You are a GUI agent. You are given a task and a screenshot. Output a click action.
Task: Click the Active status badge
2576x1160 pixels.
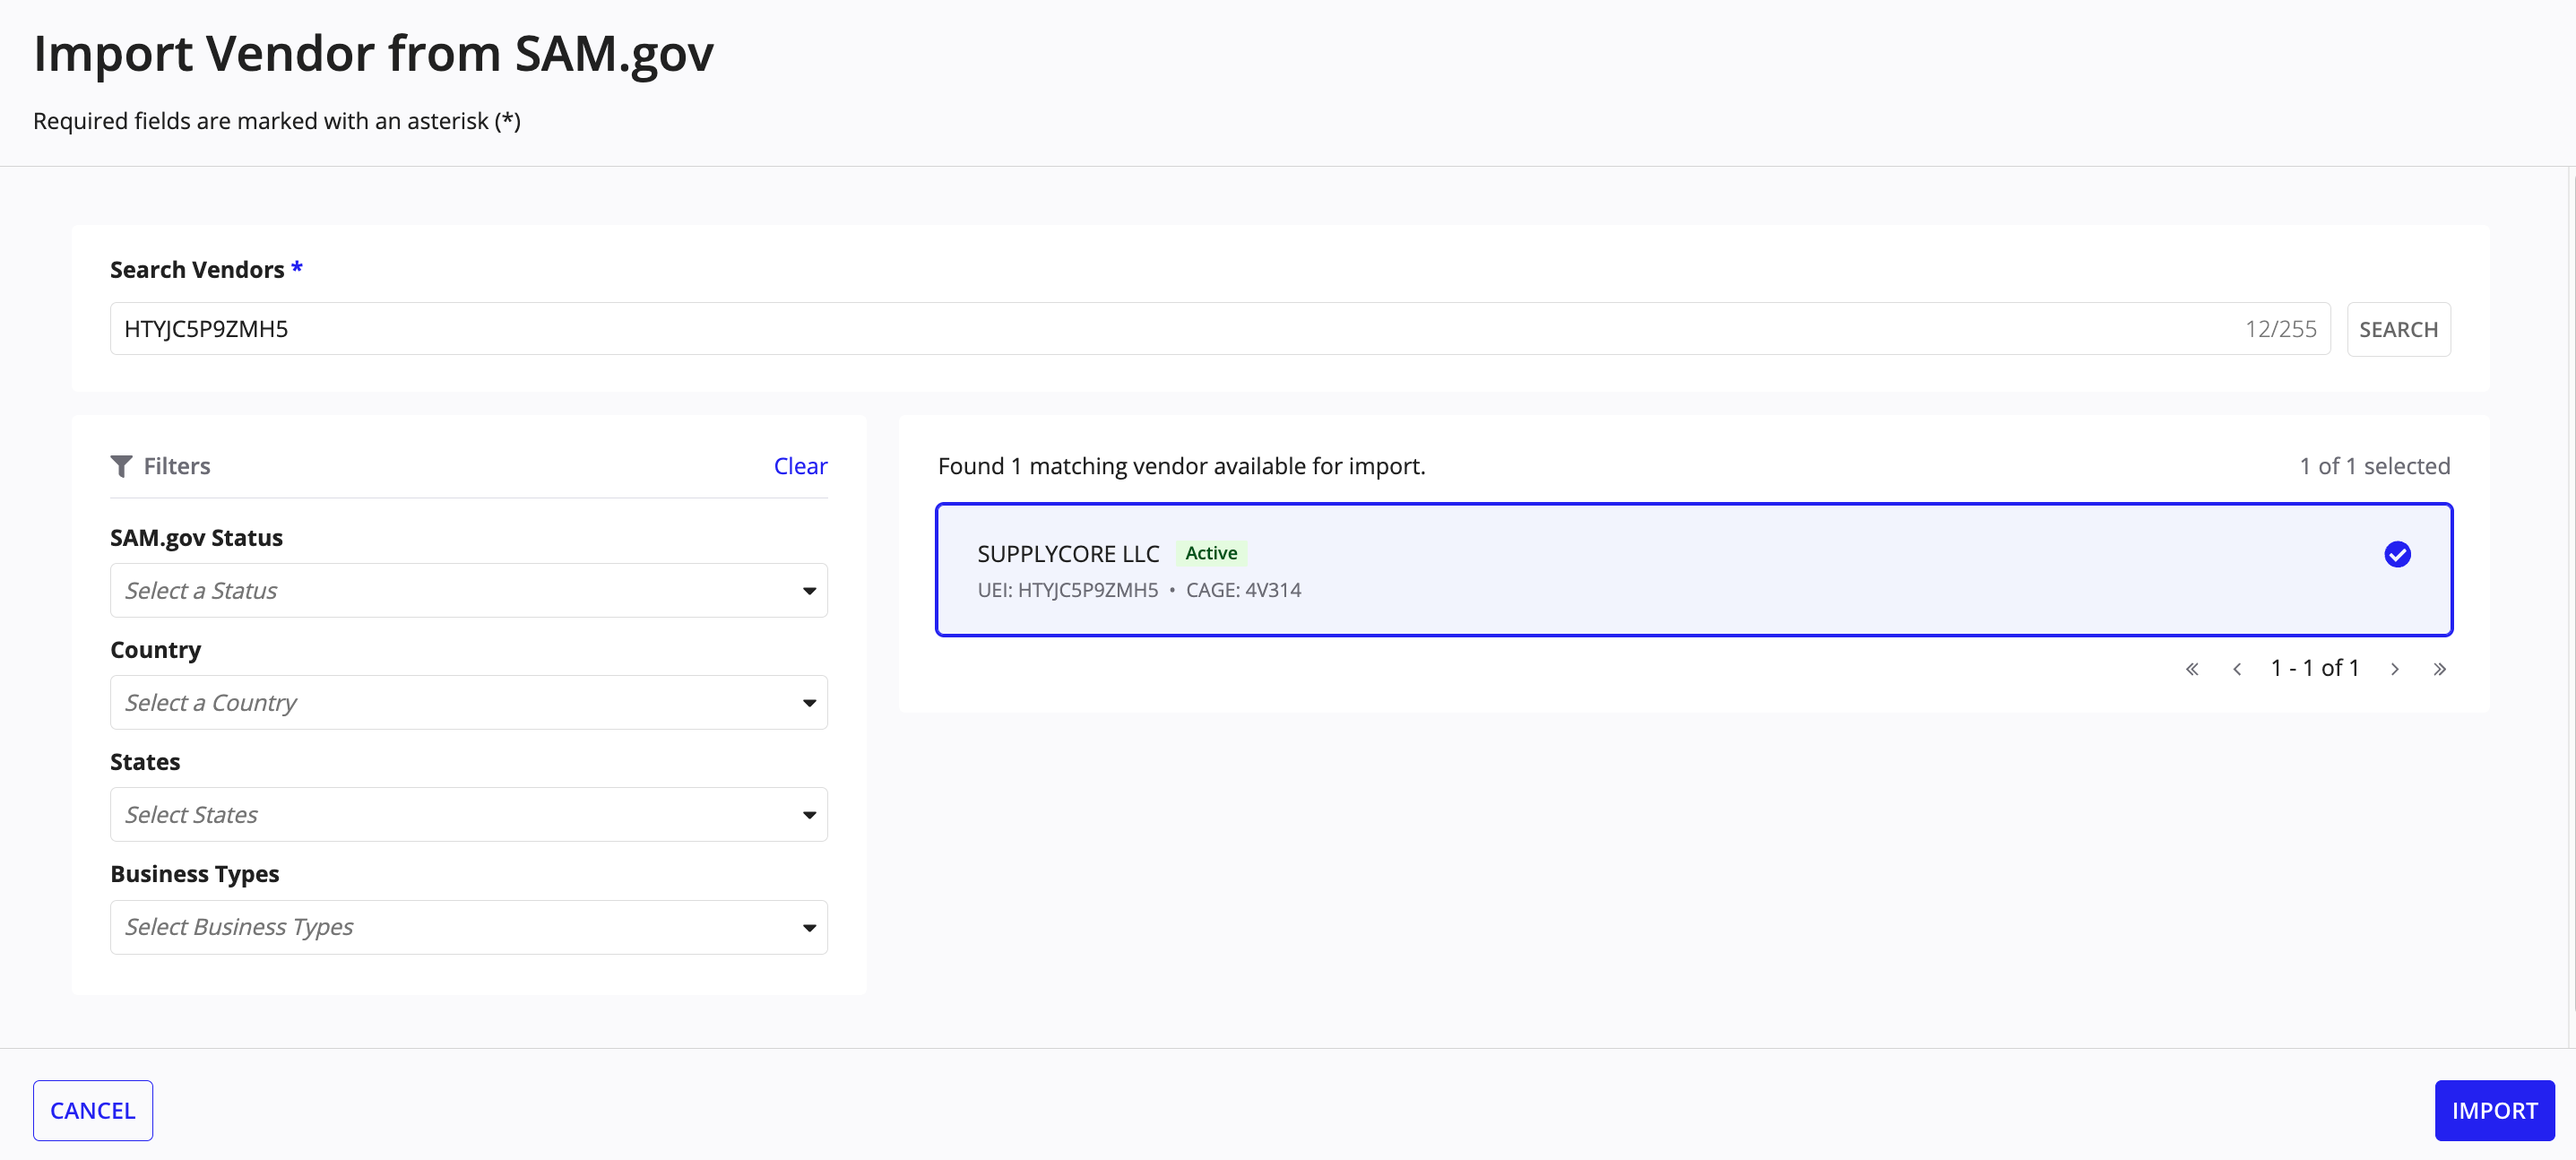coord(1211,553)
